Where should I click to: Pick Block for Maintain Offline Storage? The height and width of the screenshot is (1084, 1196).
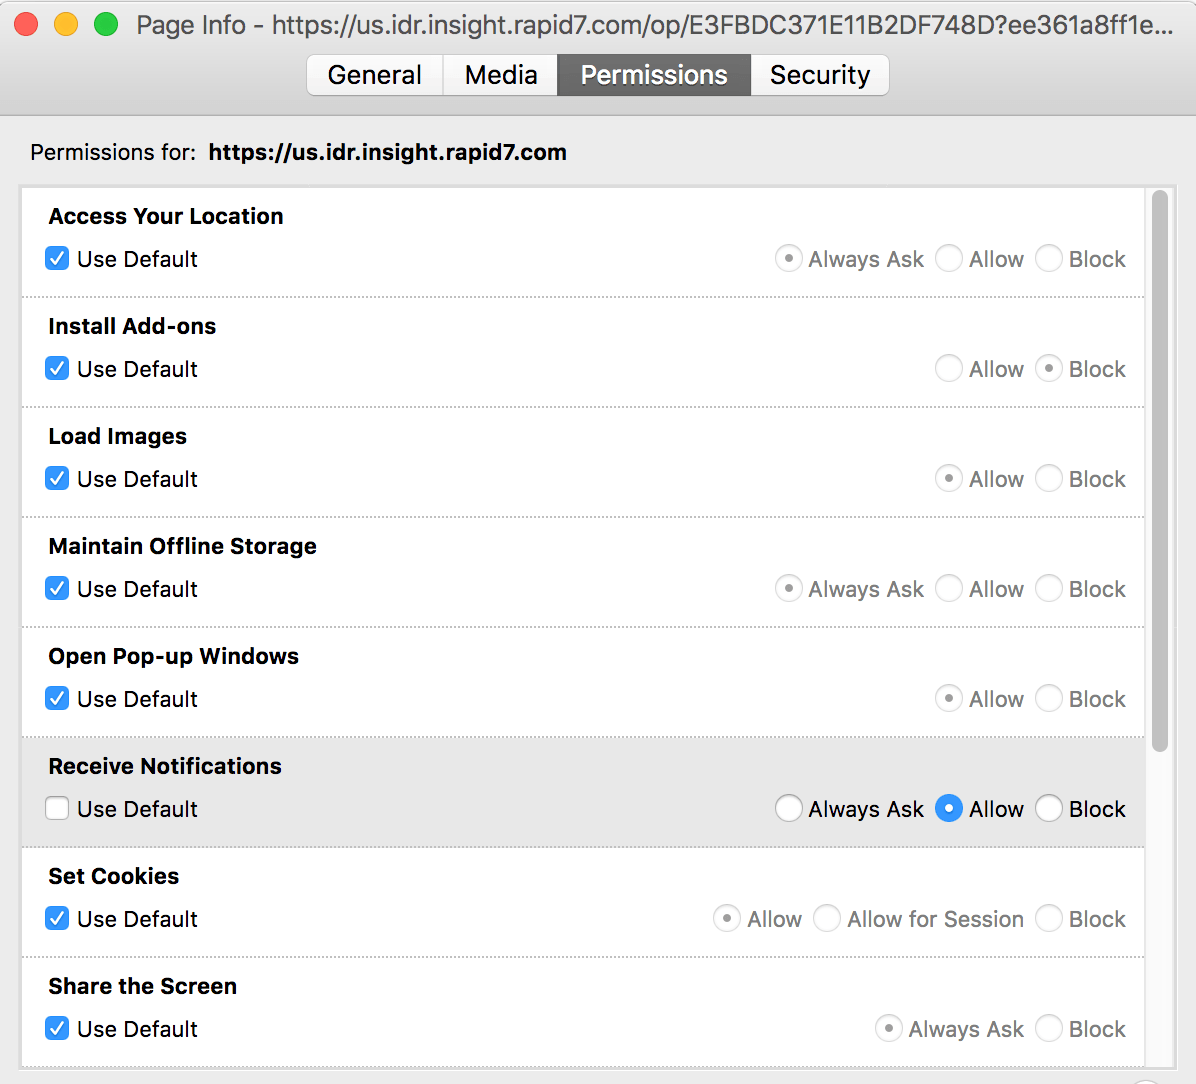click(x=1049, y=588)
